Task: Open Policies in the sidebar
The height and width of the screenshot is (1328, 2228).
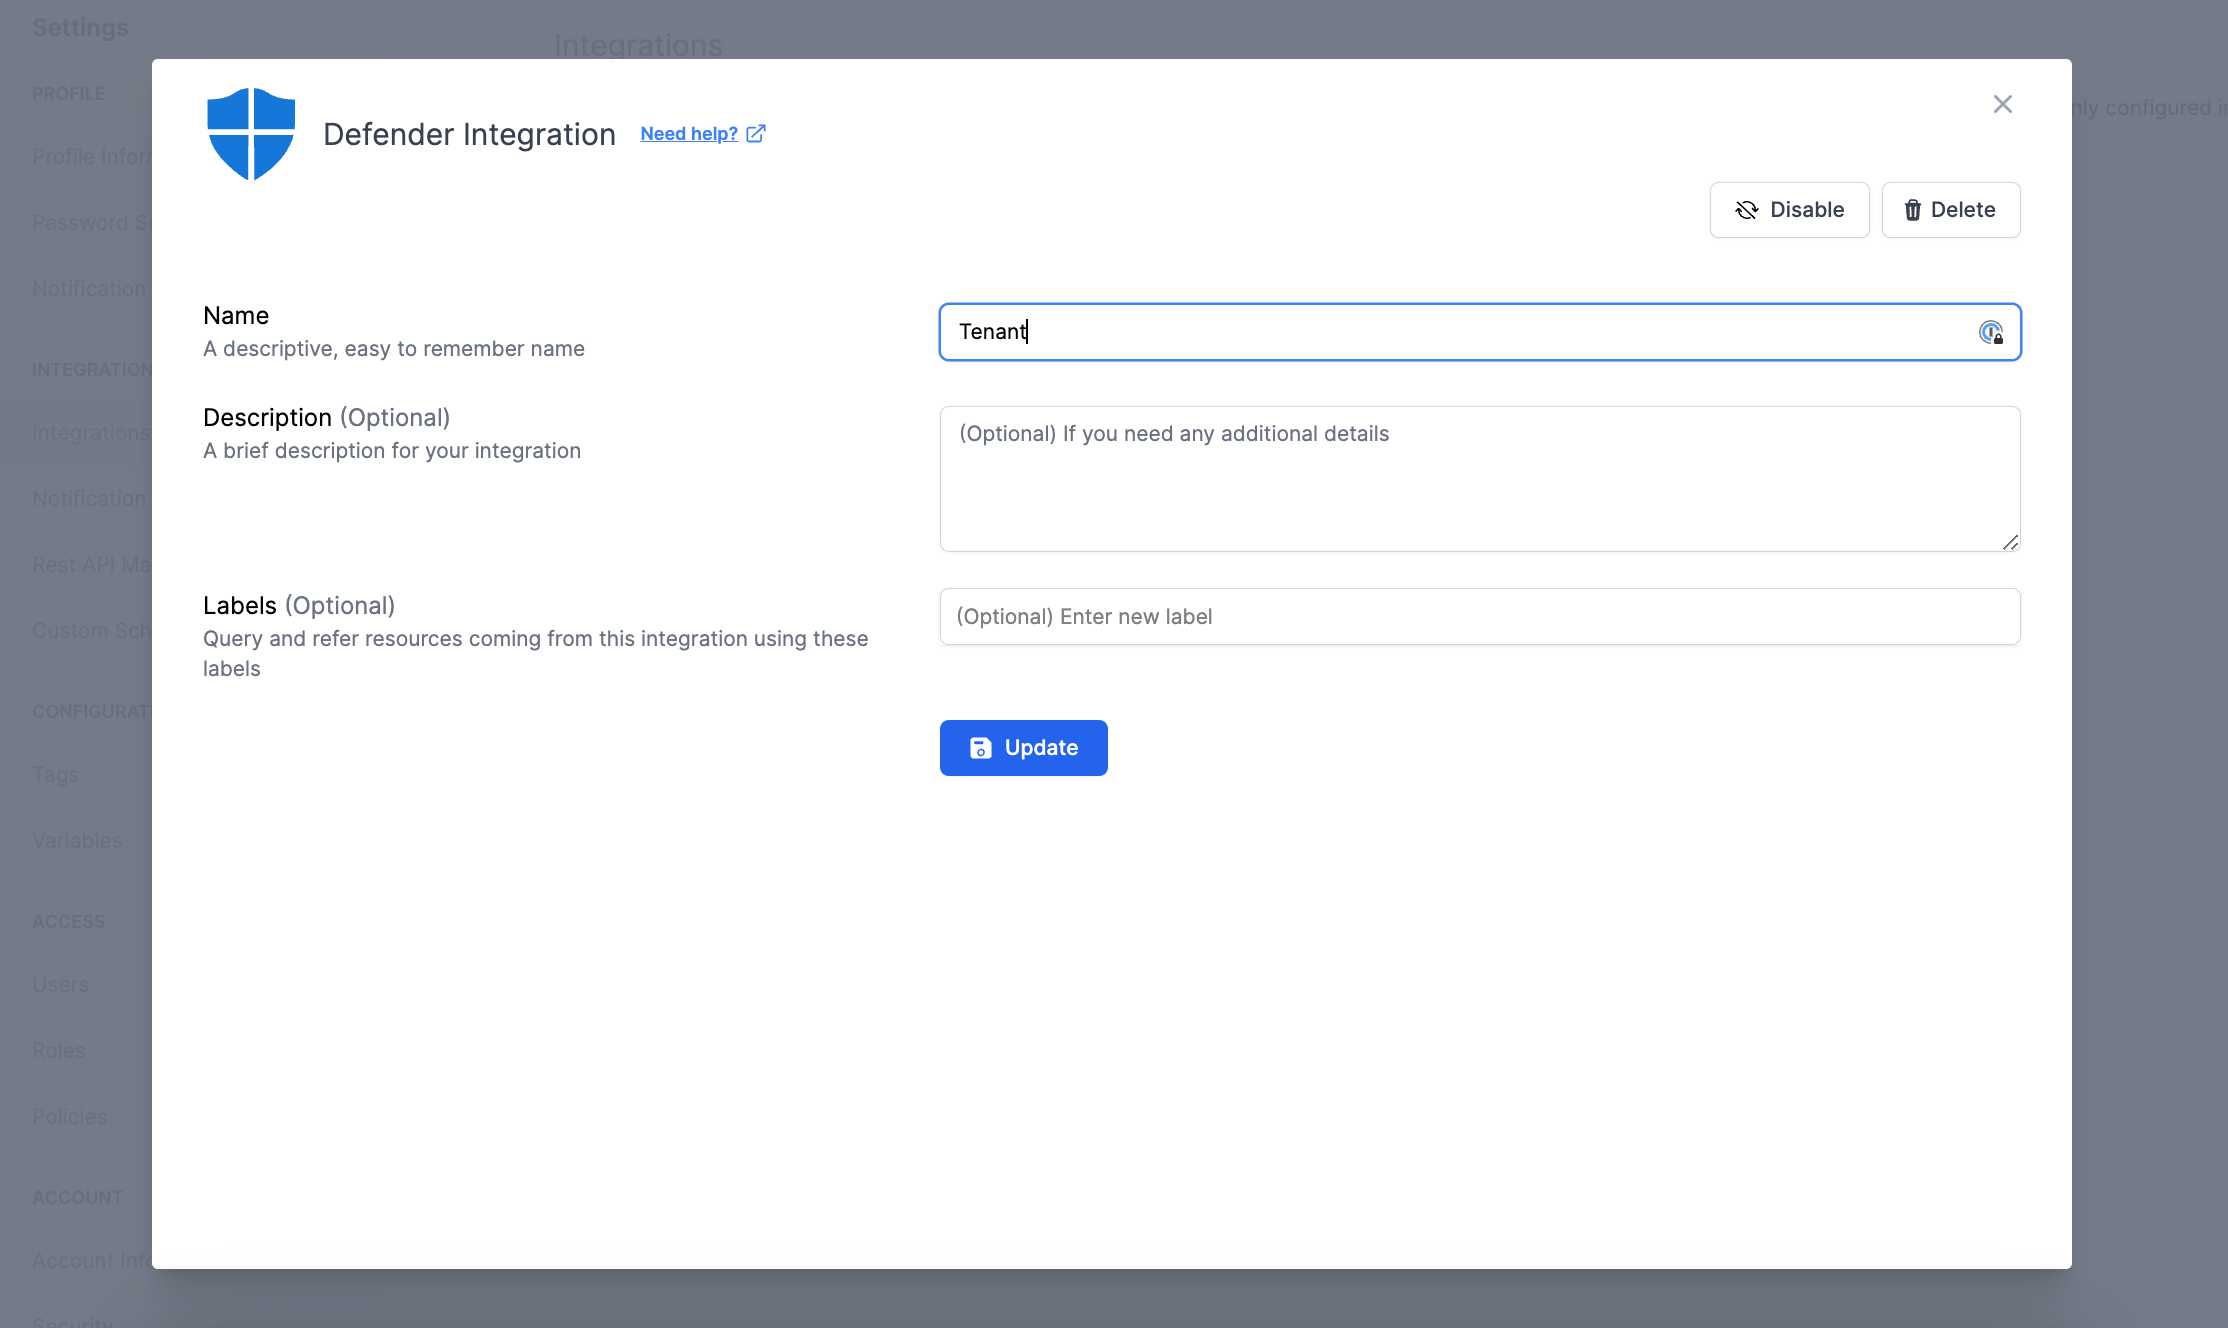Action: [x=69, y=1117]
